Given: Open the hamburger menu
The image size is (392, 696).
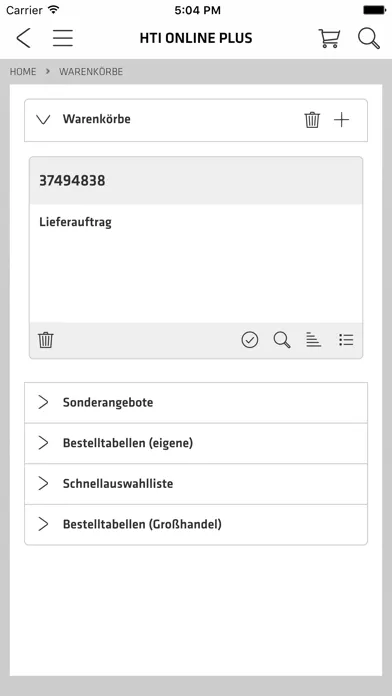Looking at the screenshot, I should 63,38.
